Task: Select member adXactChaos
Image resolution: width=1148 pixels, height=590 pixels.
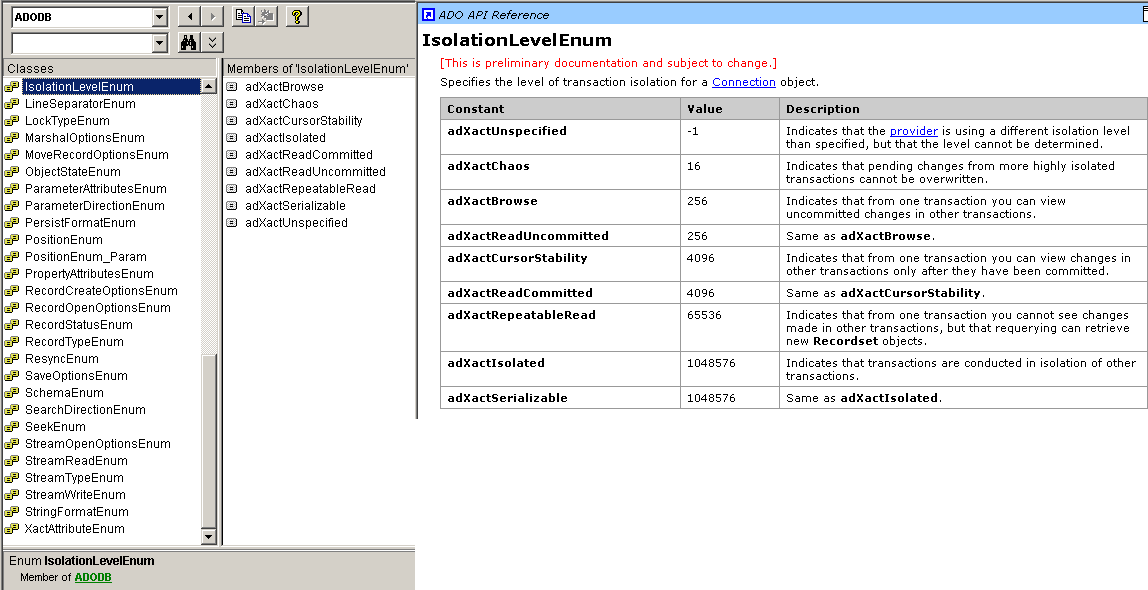Action: (282, 104)
